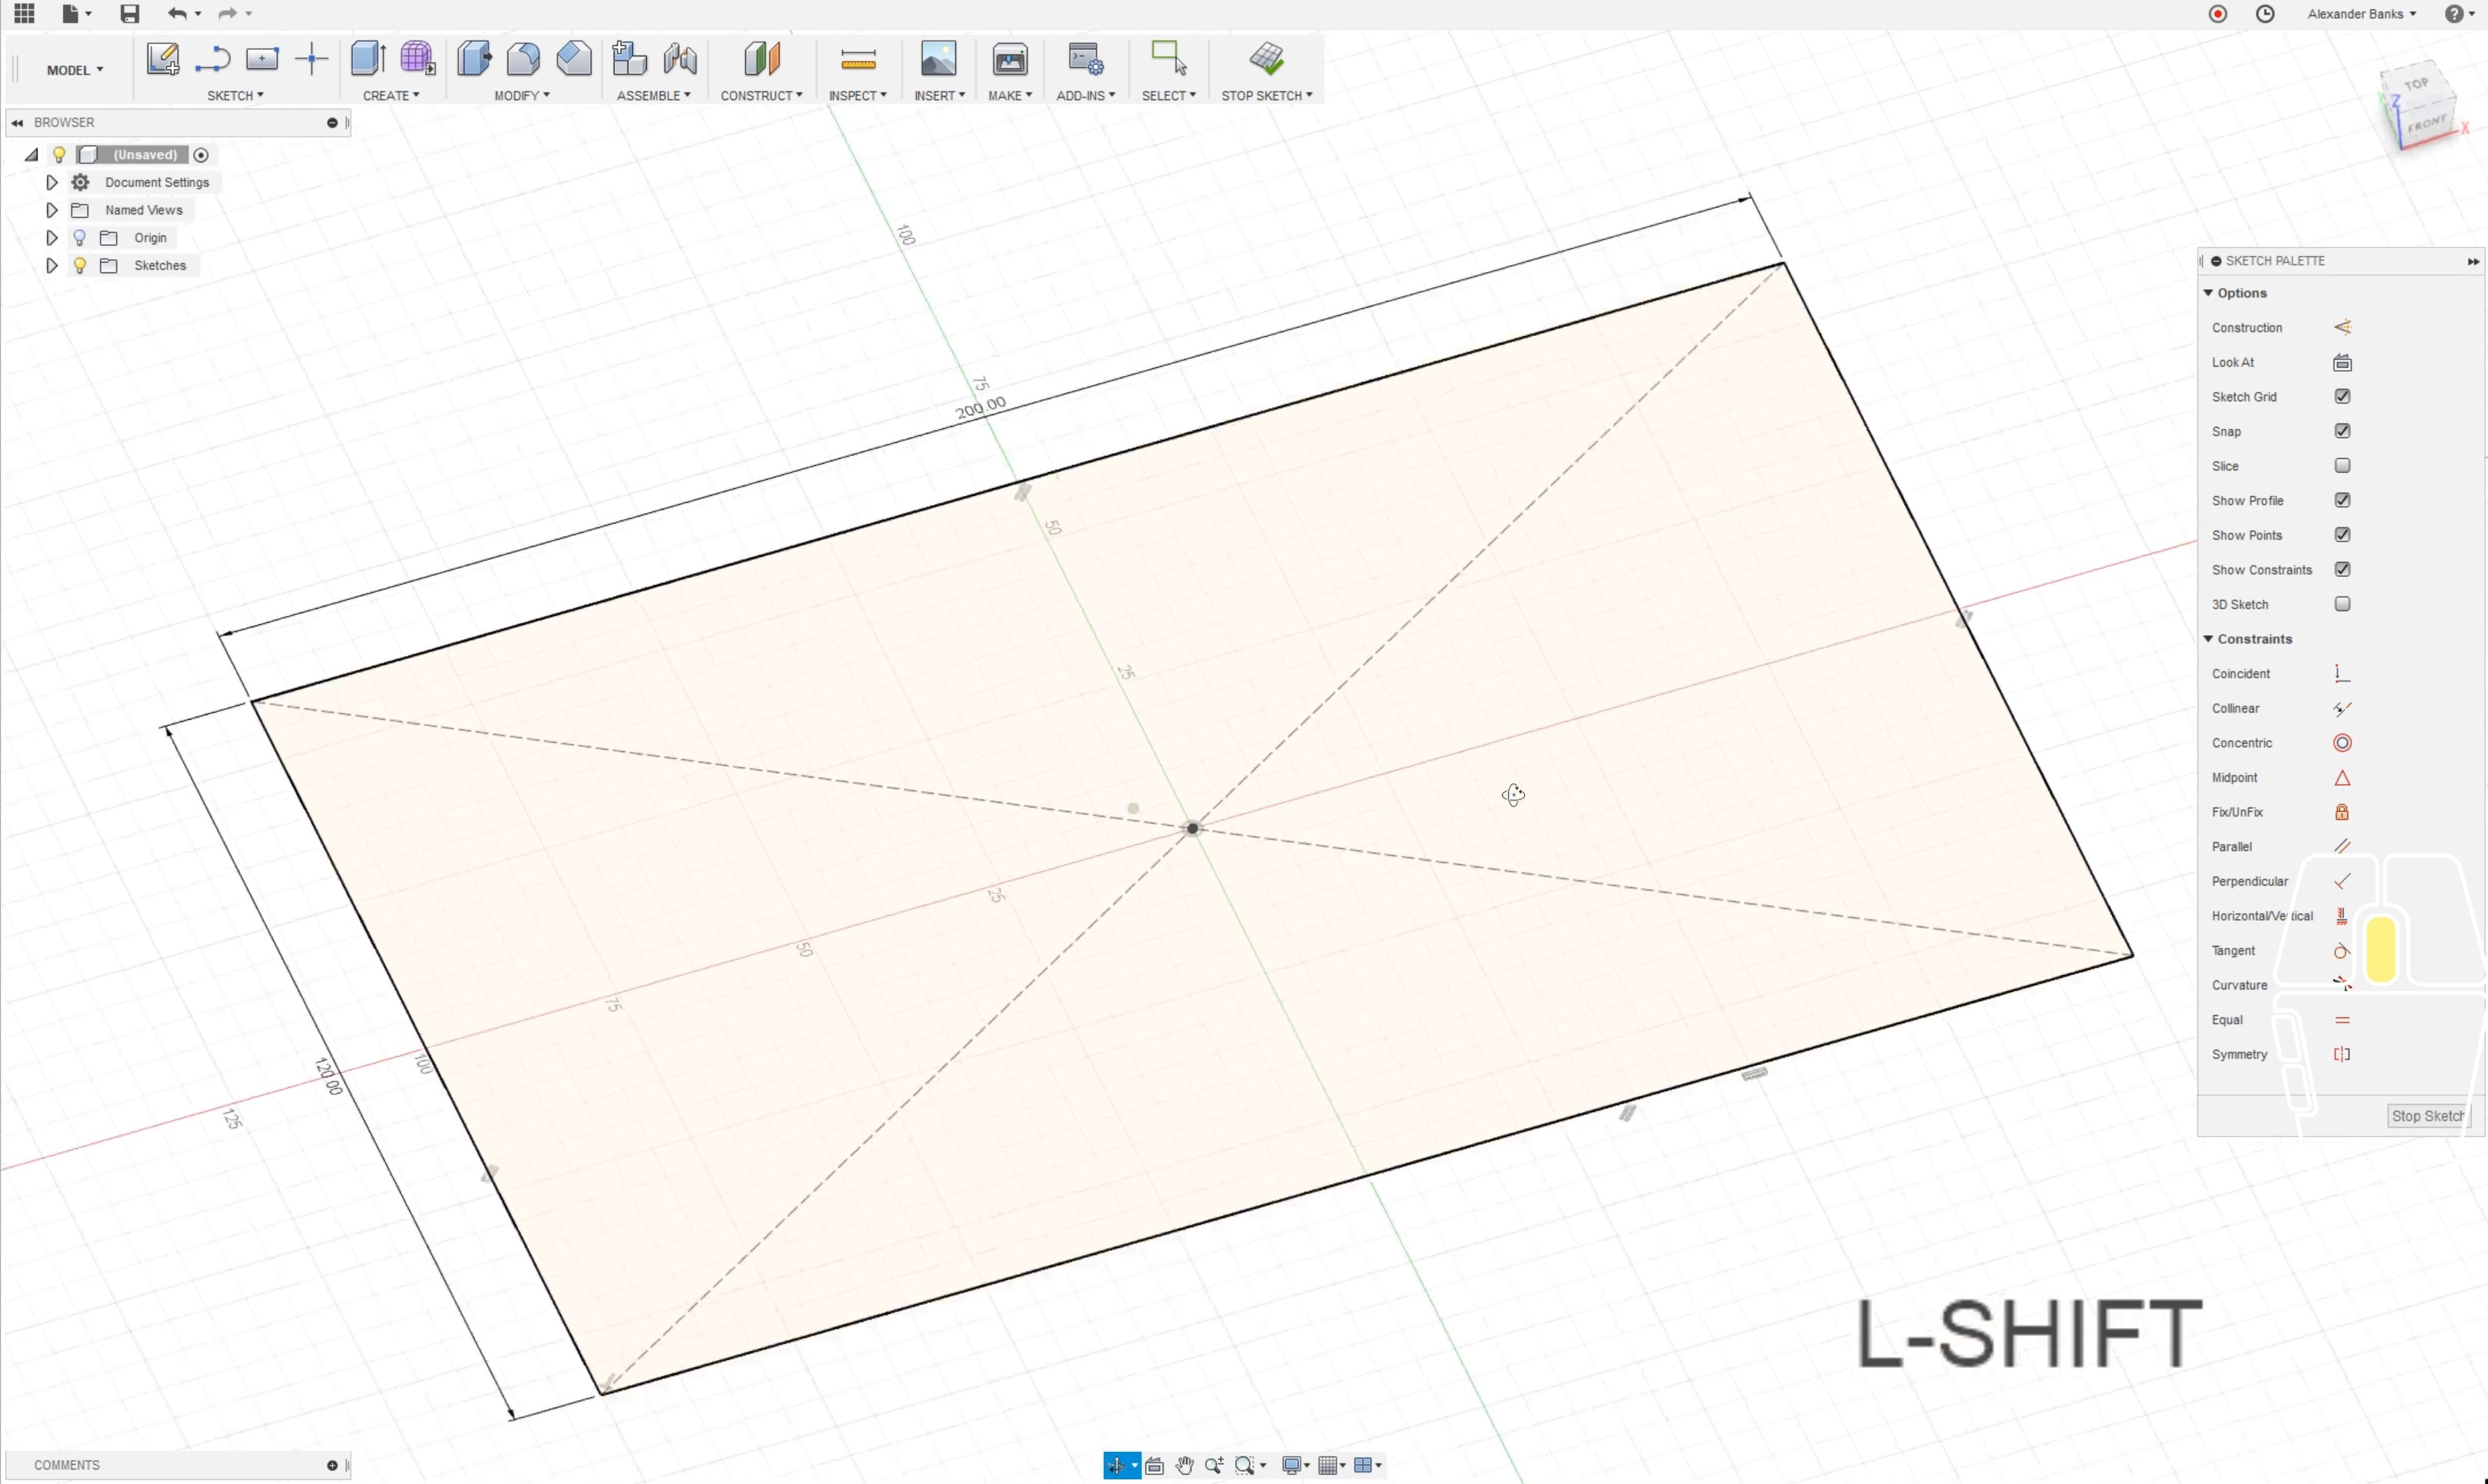Click the Look At icon in palette
The height and width of the screenshot is (1484, 2488).
[x=2342, y=363]
